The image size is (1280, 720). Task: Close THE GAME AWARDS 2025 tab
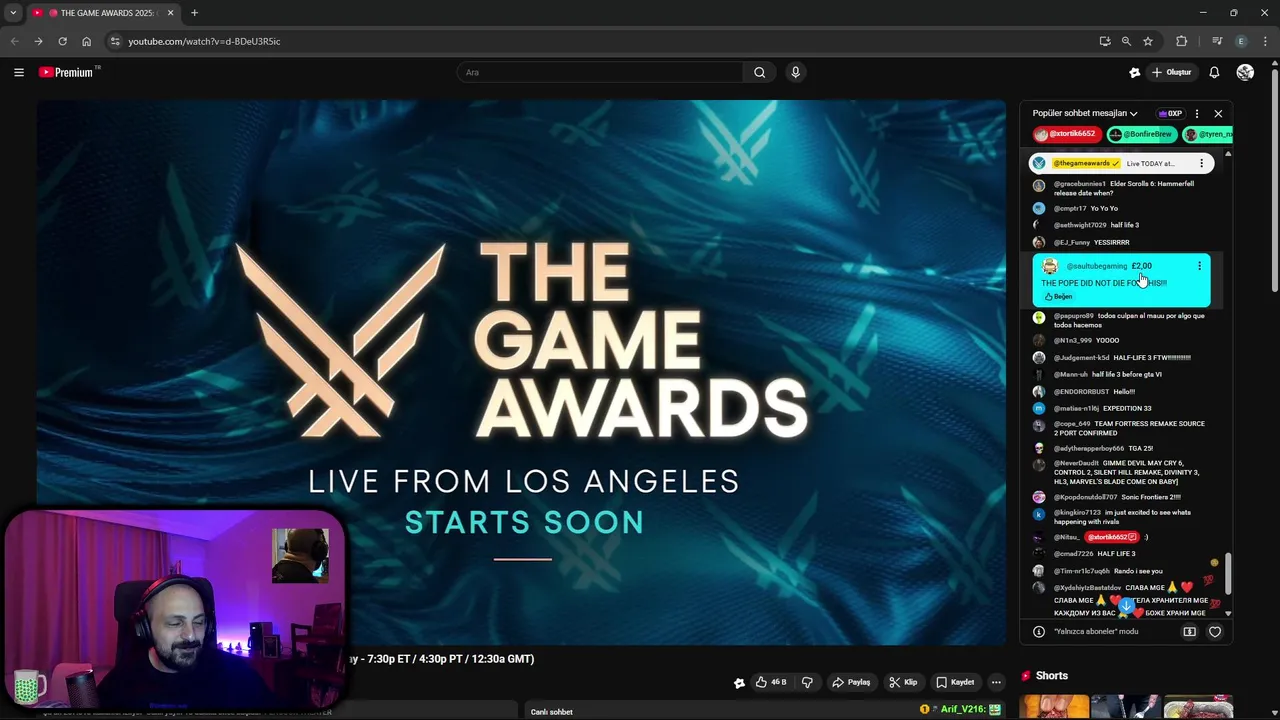pos(170,13)
